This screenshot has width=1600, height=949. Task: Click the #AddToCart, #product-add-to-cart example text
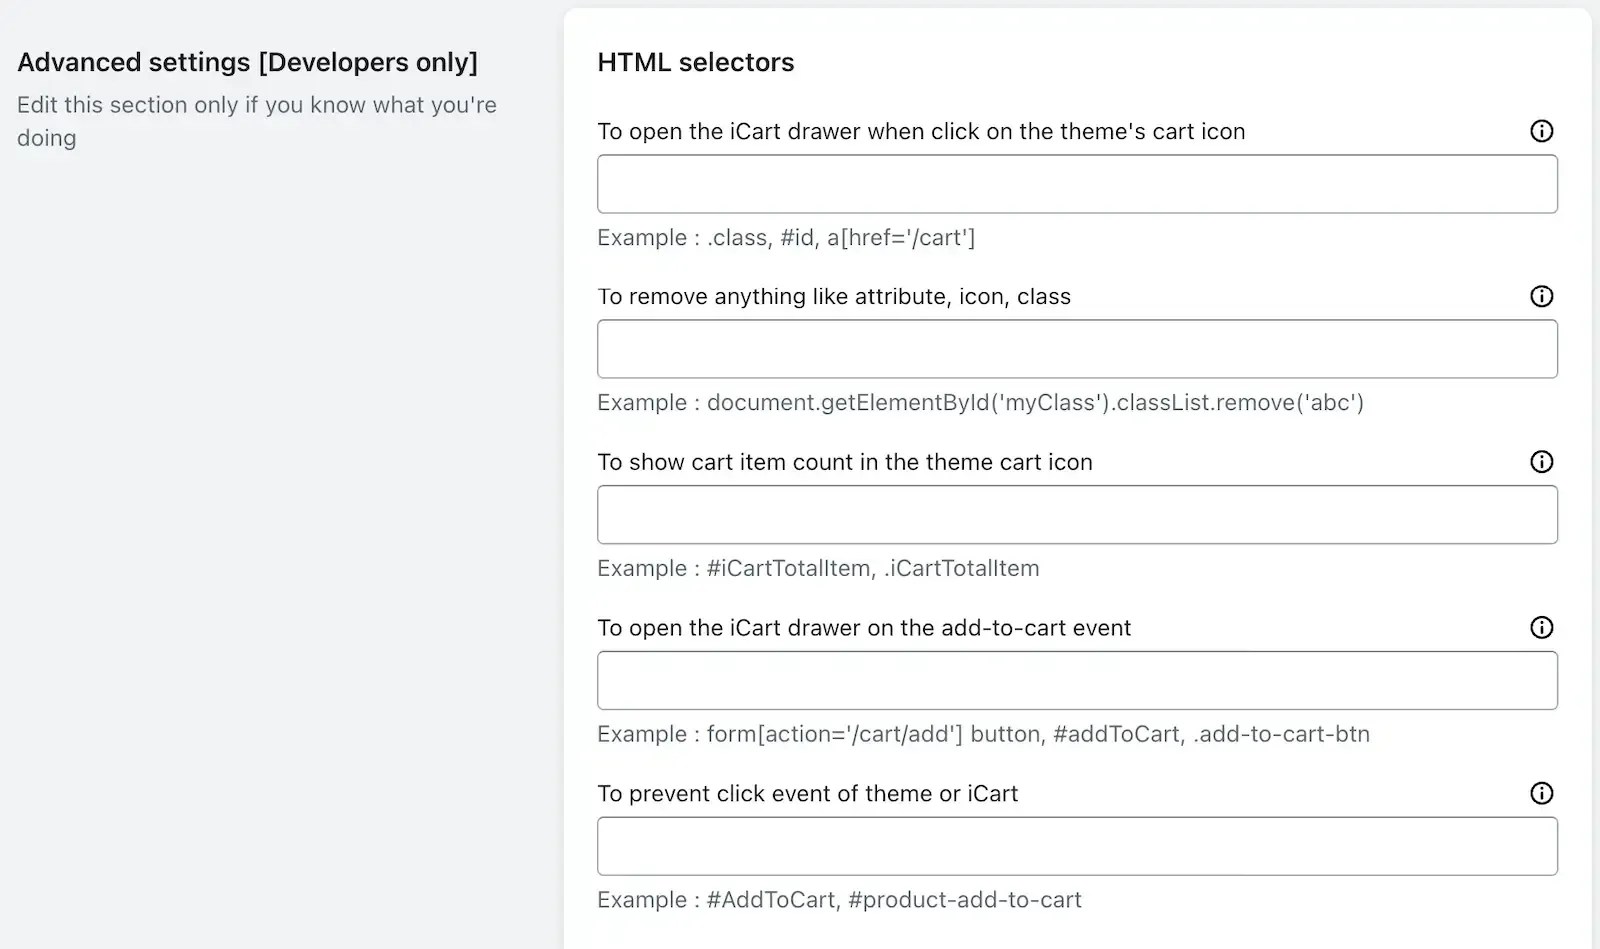pyautogui.click(x=894, y=900)
